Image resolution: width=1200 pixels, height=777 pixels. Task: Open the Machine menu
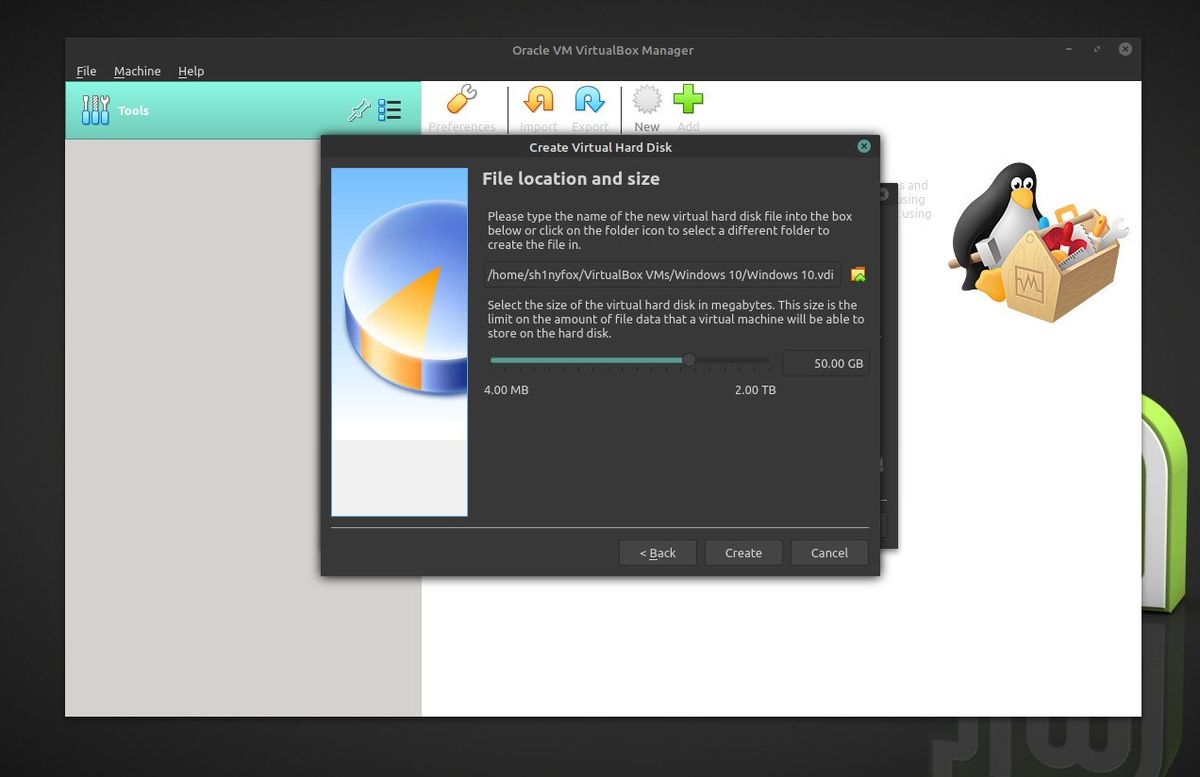137,71
